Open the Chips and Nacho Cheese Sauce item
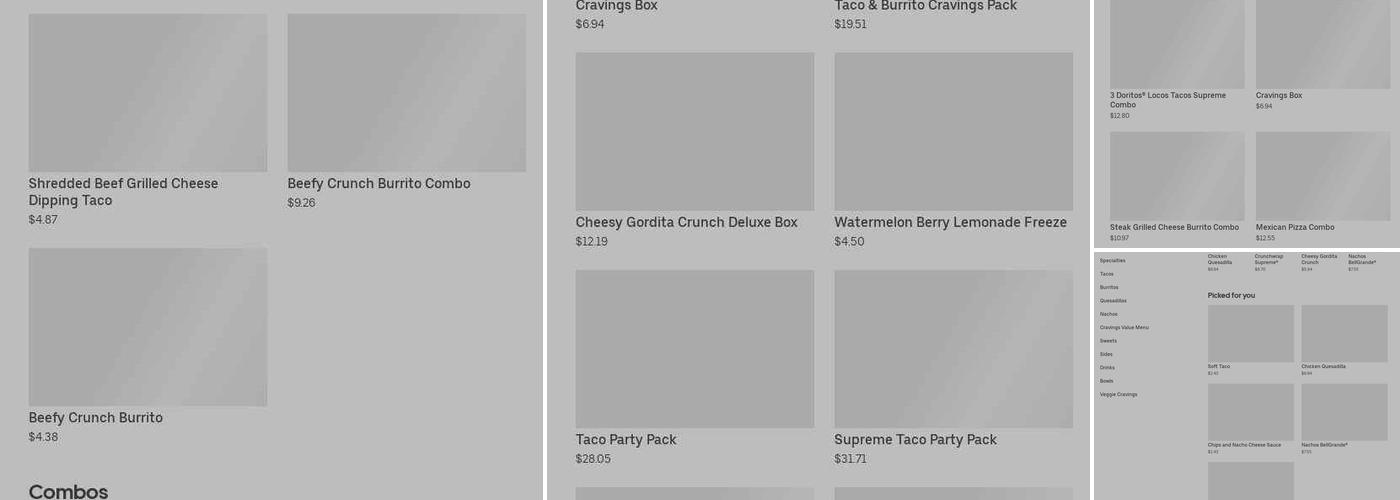Viewport: 1400px width, 500px height. coord(1250,412)
